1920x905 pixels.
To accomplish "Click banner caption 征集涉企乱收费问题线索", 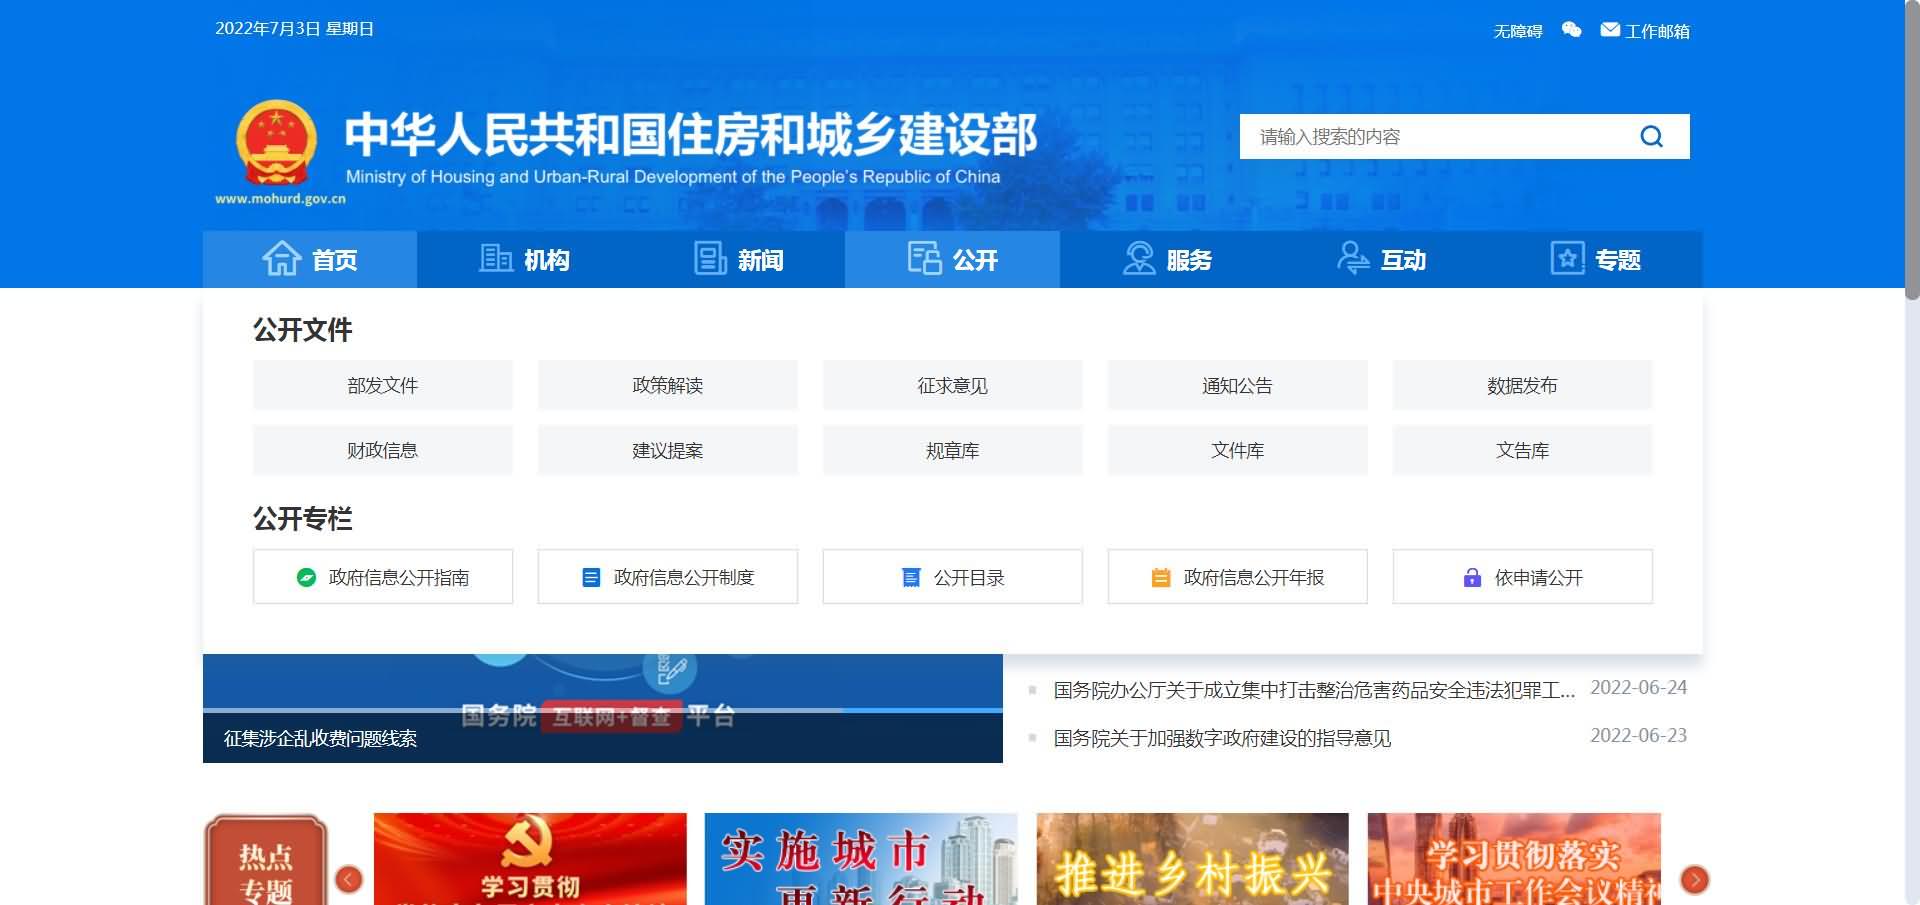I will point(320,738).
